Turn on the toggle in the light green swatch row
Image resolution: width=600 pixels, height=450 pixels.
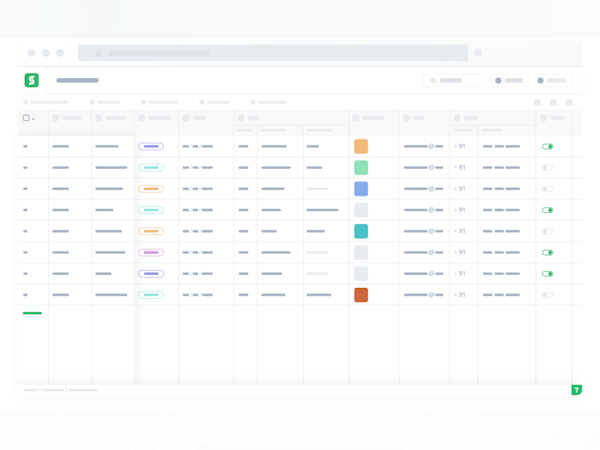[x=548, y=168]
